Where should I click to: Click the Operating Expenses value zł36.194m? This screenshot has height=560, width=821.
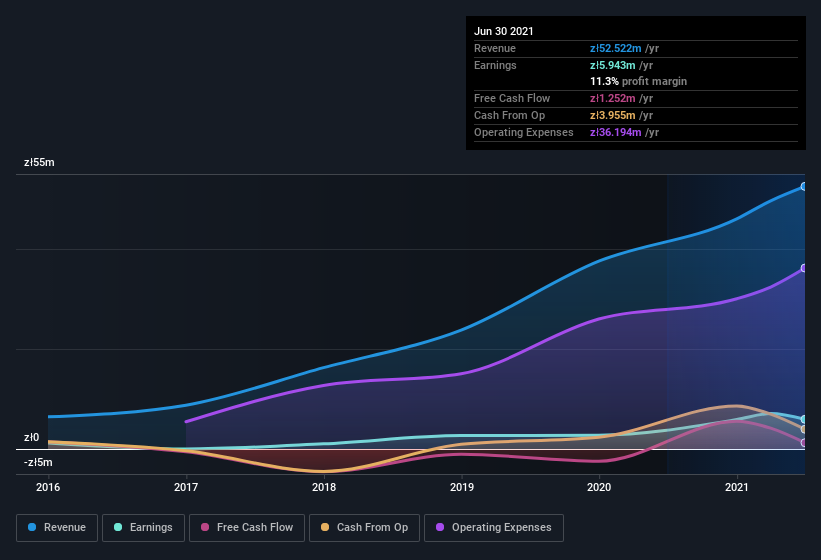(x=615, y=132)
